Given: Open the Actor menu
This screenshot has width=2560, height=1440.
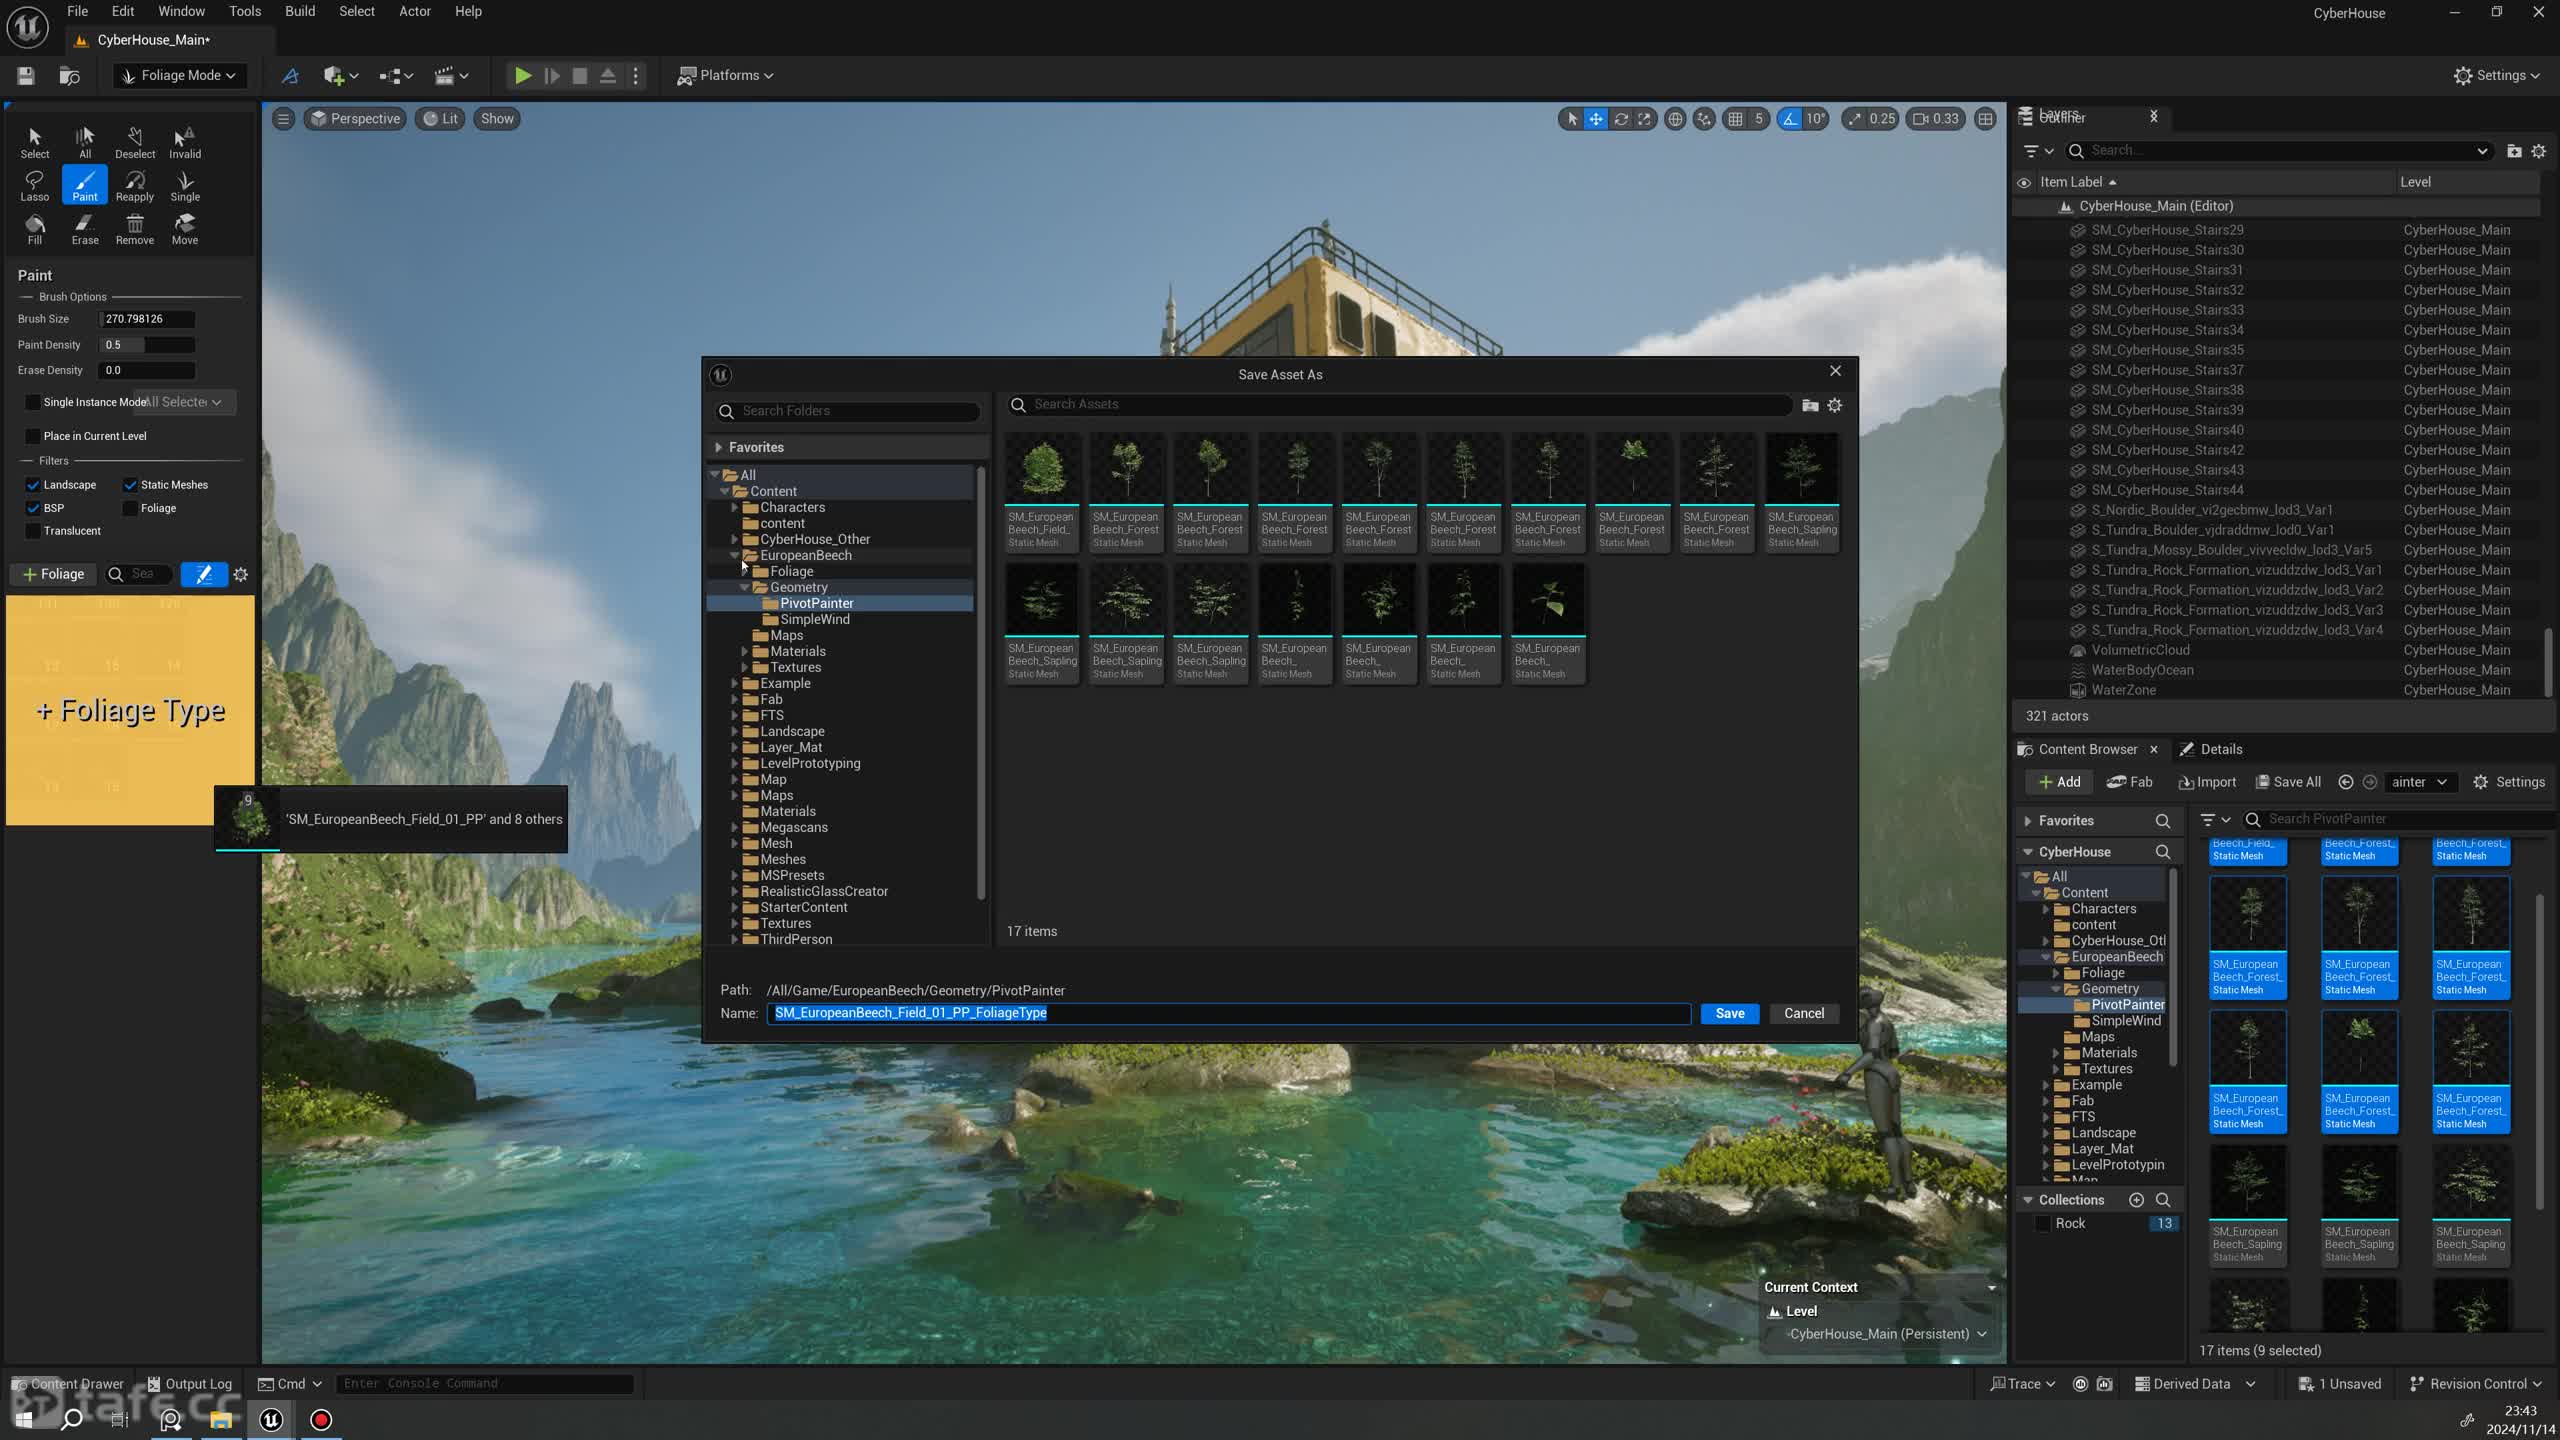Looking at the screenshot, I should point(415,11).
